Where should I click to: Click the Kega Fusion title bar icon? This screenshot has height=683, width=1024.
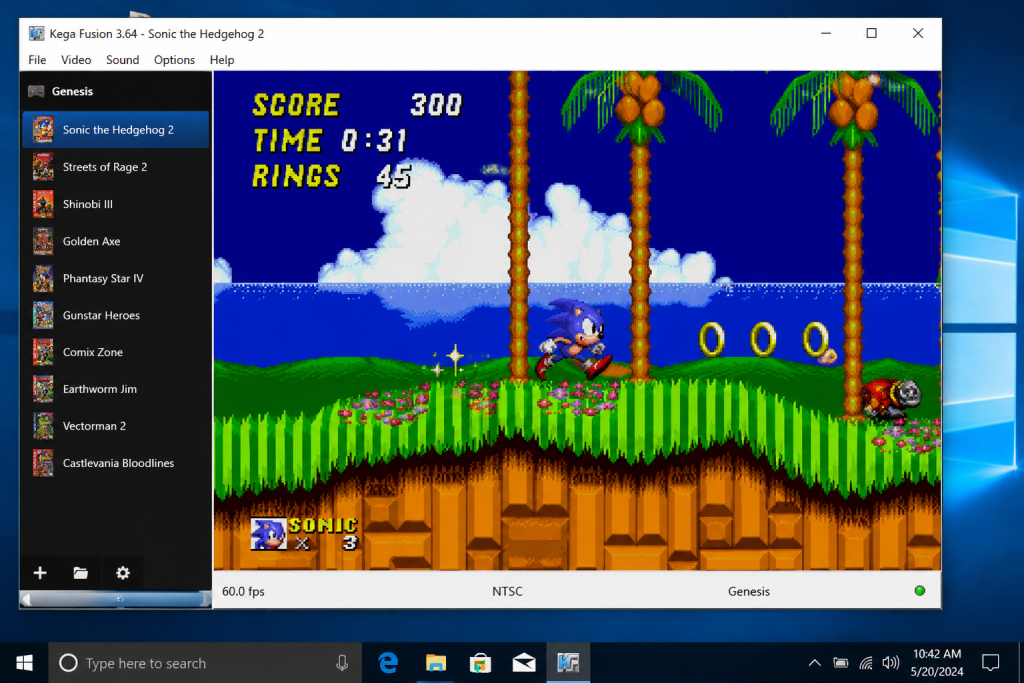(x=37, y=33)
